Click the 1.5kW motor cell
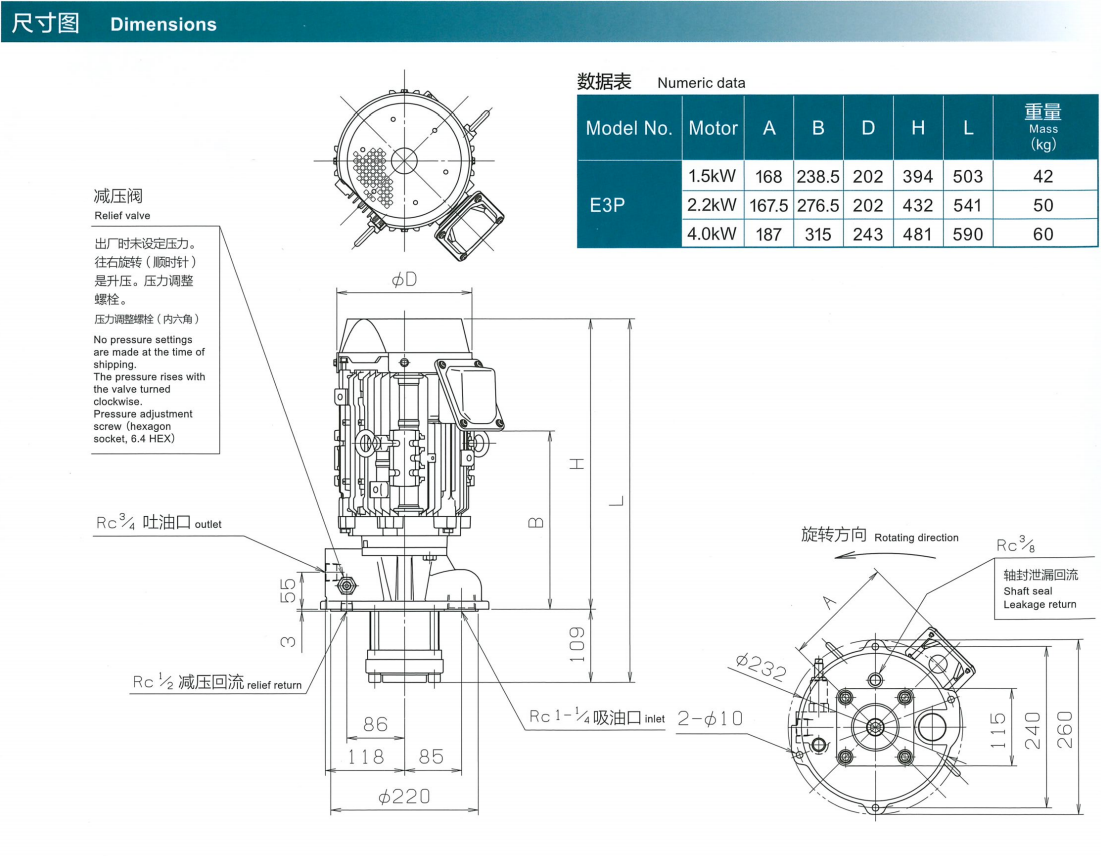Image resolution: width=1101 pixels, height=856 pixels. 712,176
